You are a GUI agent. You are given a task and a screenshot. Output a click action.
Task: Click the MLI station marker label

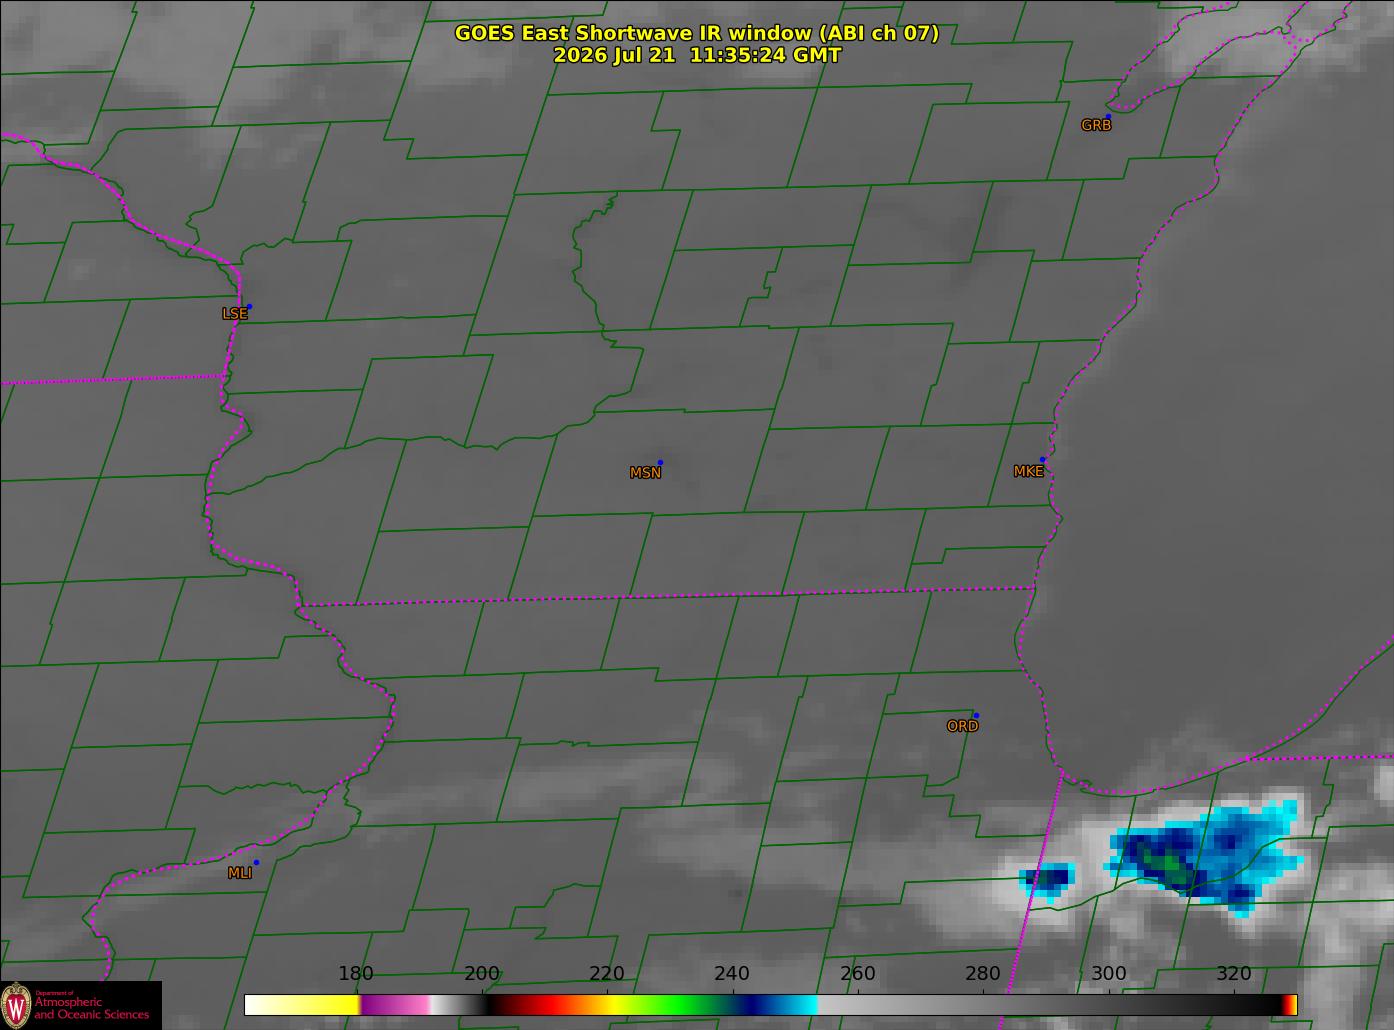click(x=239, y=873)
